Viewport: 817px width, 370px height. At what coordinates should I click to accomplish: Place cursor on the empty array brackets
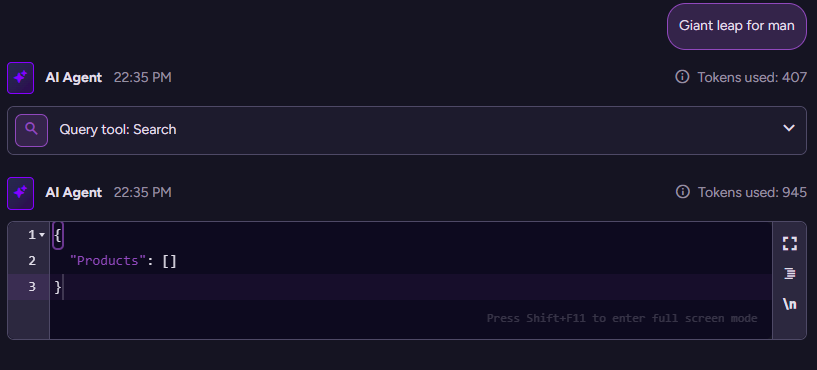tap(169, 261)
